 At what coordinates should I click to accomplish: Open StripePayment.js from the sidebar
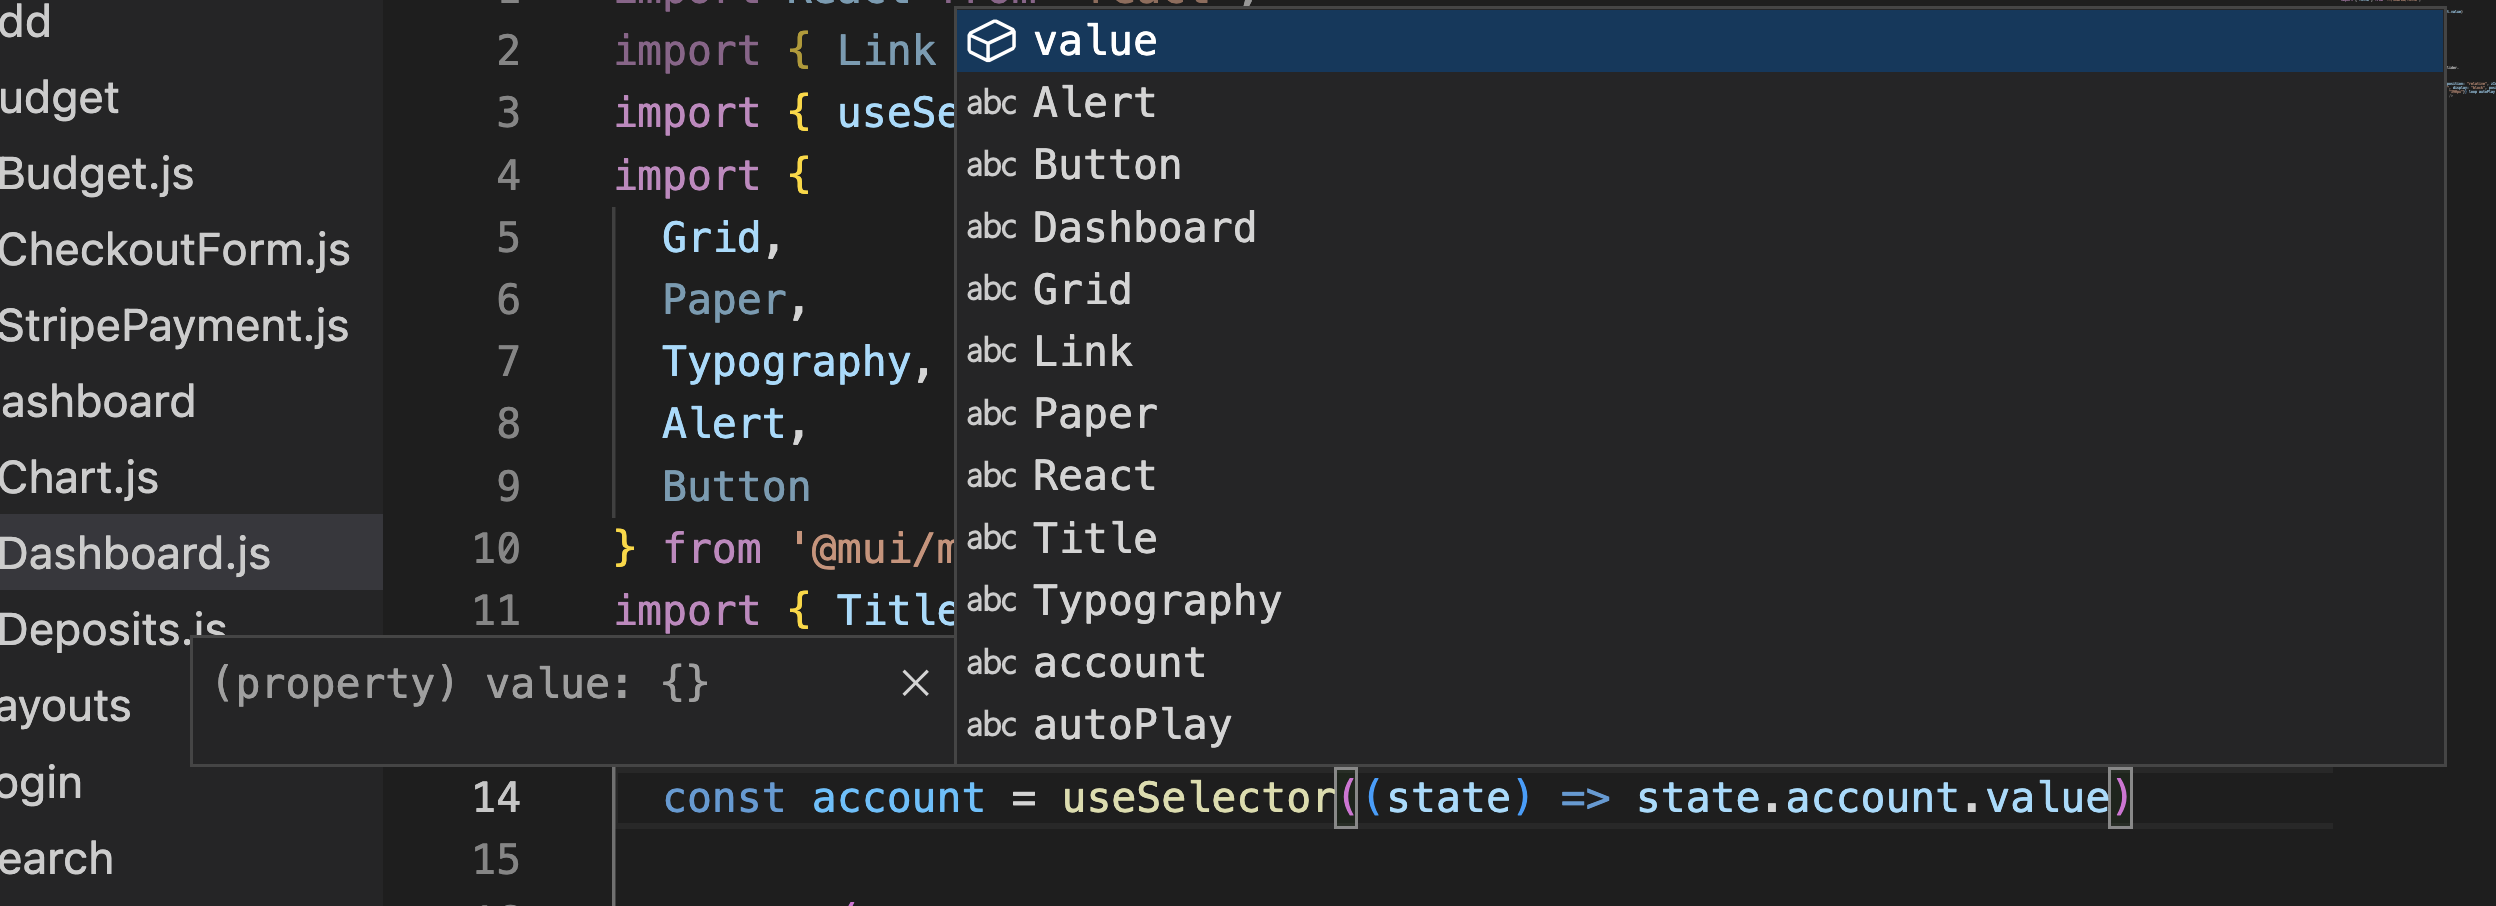(x=174, y=325)
